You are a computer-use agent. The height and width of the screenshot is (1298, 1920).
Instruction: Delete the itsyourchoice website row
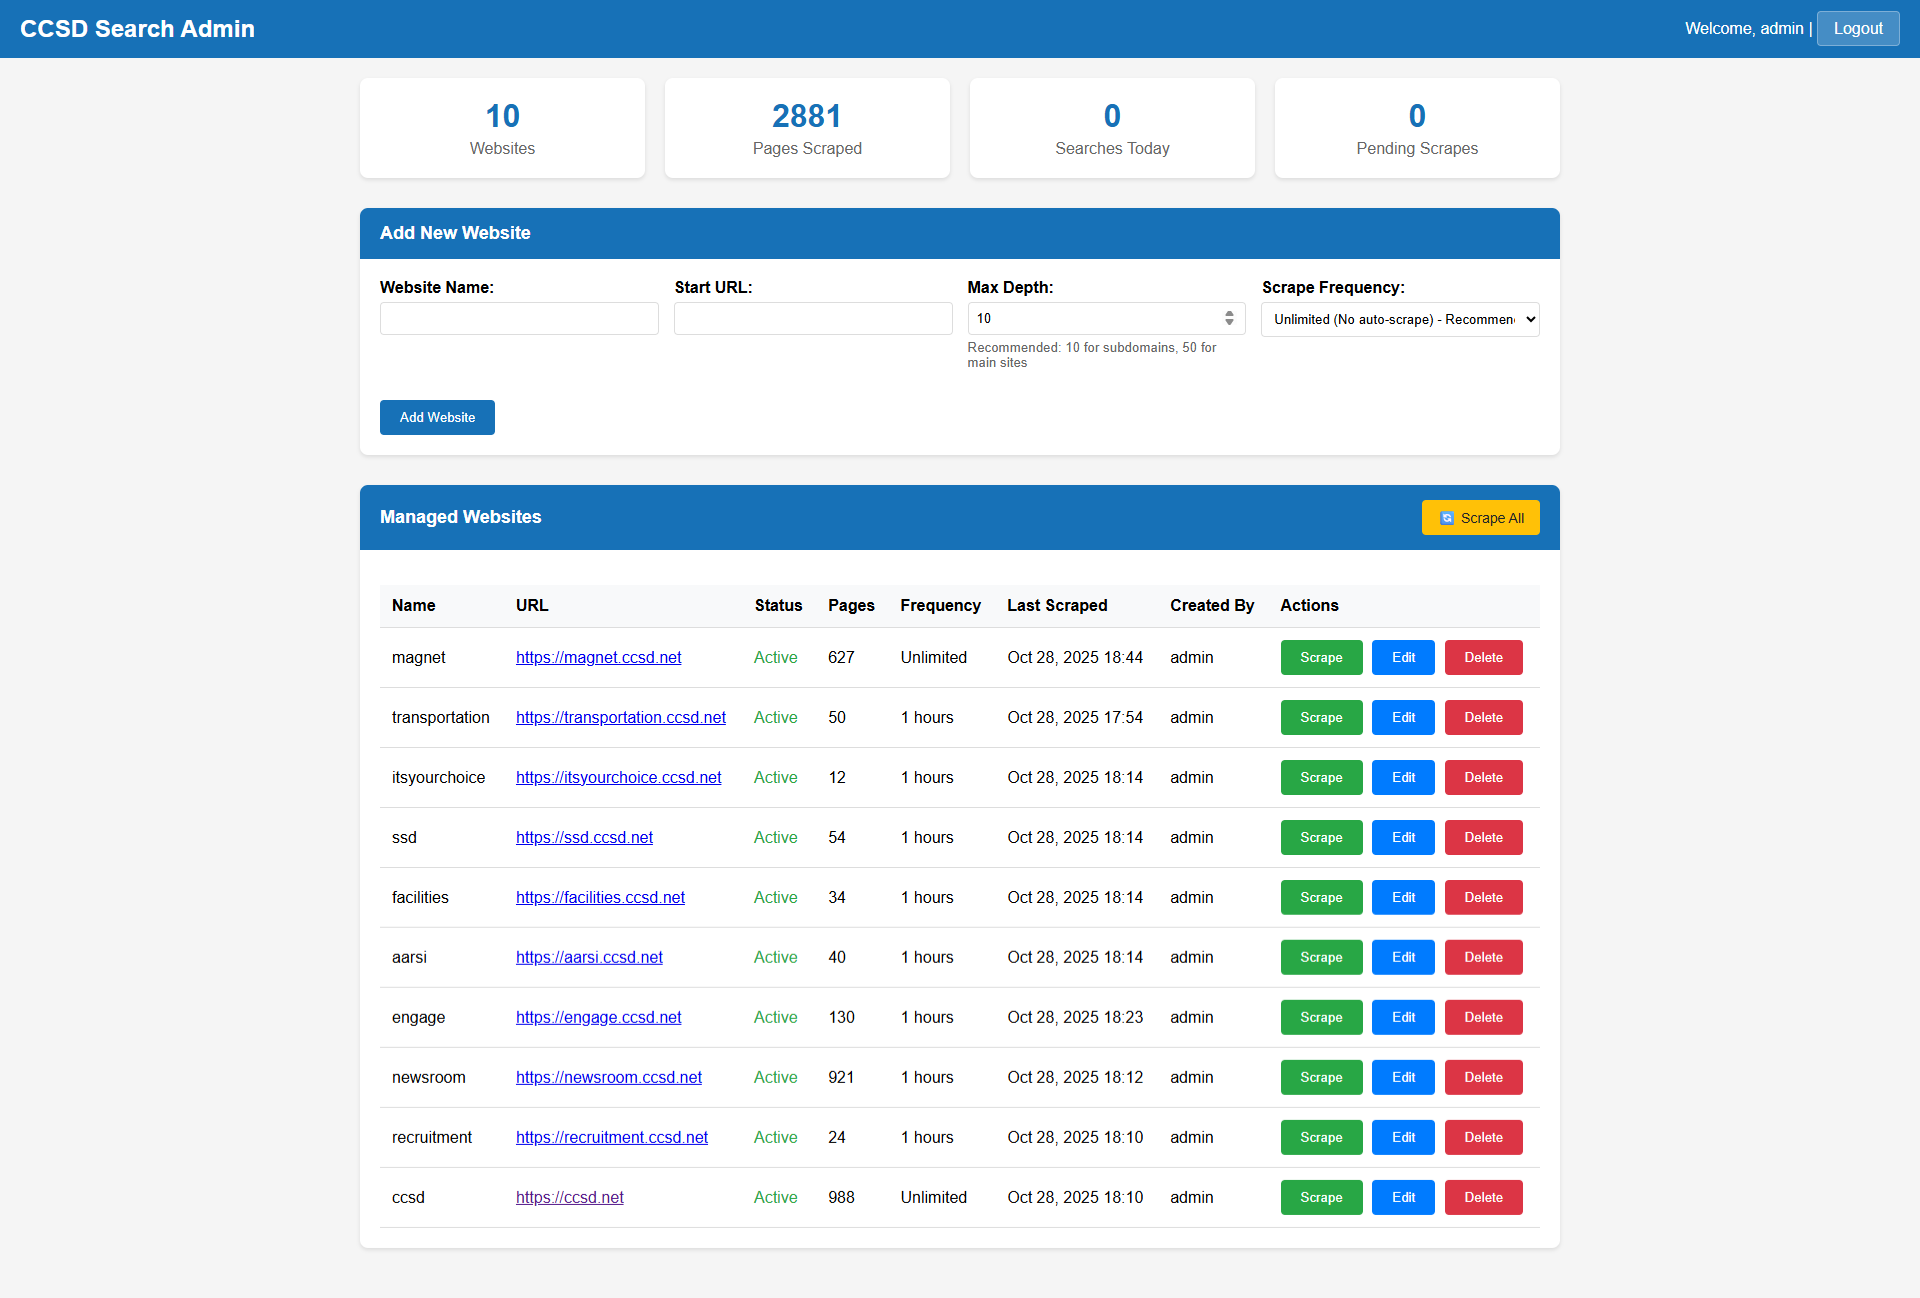(x=1483, y=777)
